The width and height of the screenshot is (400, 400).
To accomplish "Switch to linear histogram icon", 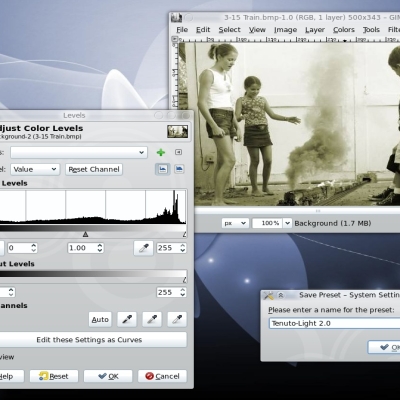I will click(x=163, y=169).
